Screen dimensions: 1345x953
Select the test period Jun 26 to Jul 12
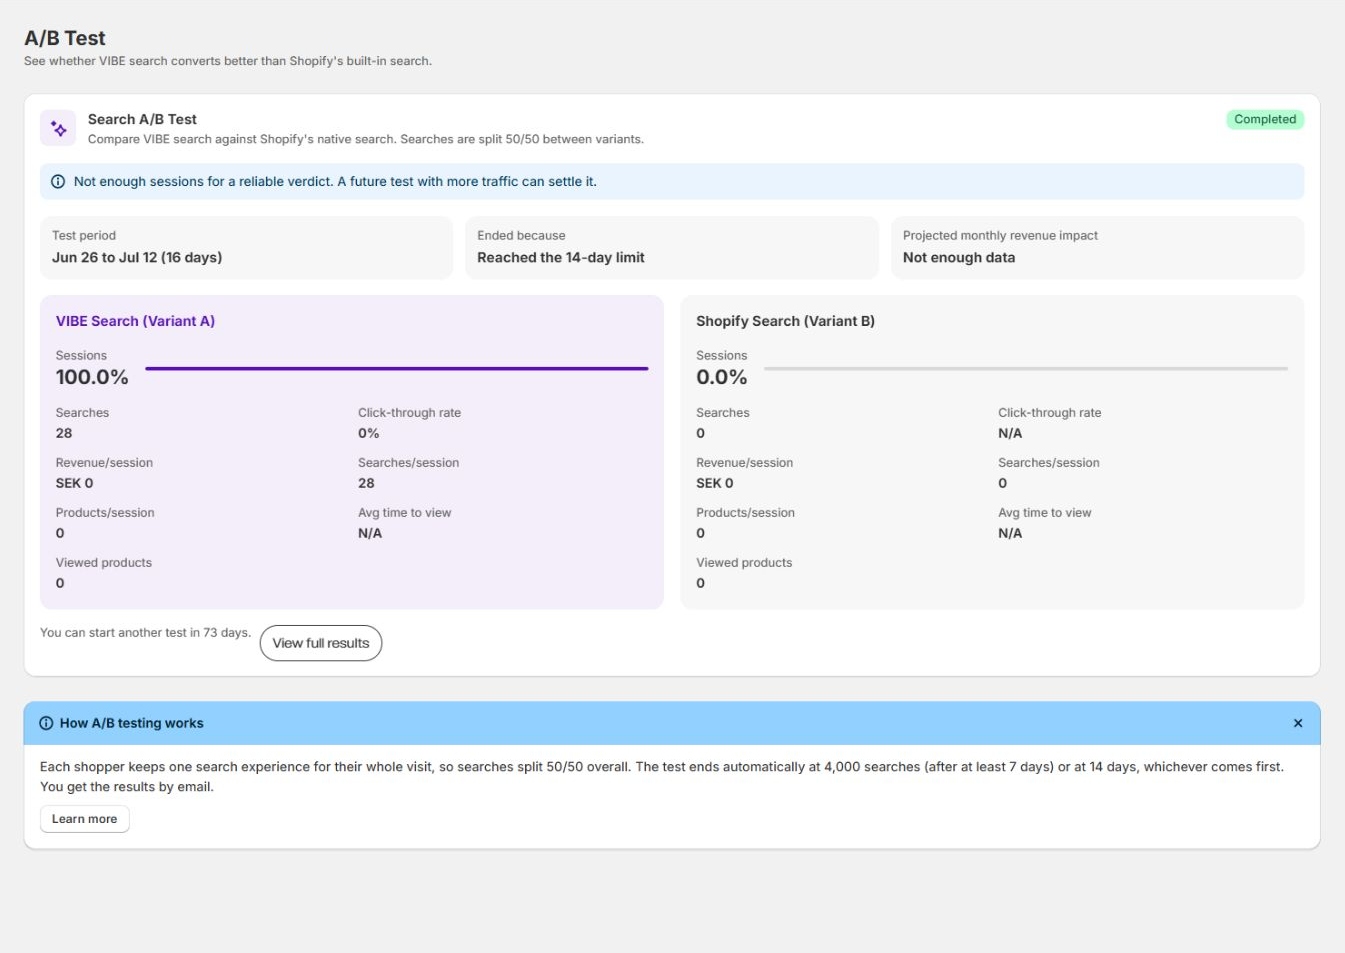tap(137, 257)
